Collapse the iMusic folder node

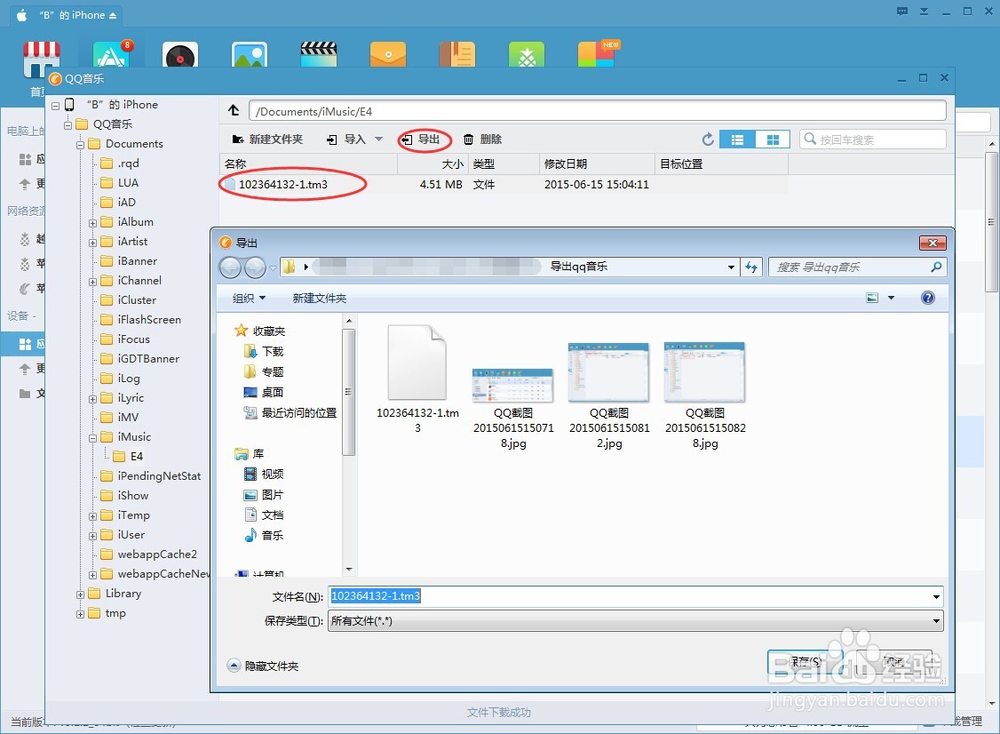92,438
